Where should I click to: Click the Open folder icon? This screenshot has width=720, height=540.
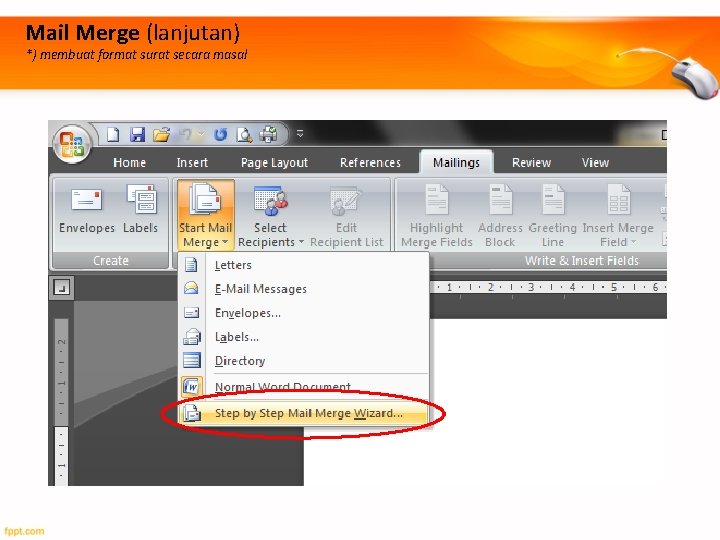(x=161, y=135)
